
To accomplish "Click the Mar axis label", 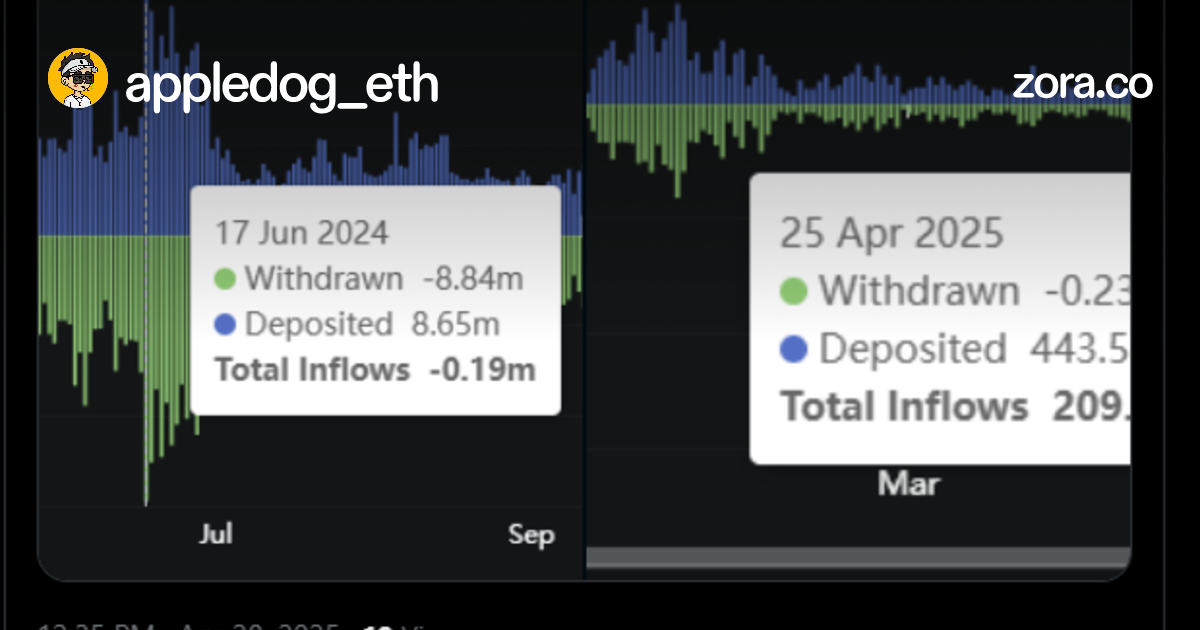I will tap(909, 485).
